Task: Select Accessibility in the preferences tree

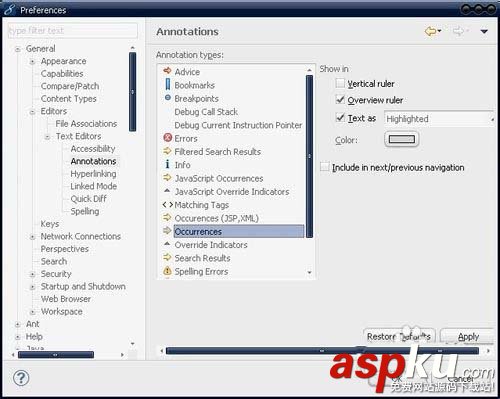Action: click(93, 149)
